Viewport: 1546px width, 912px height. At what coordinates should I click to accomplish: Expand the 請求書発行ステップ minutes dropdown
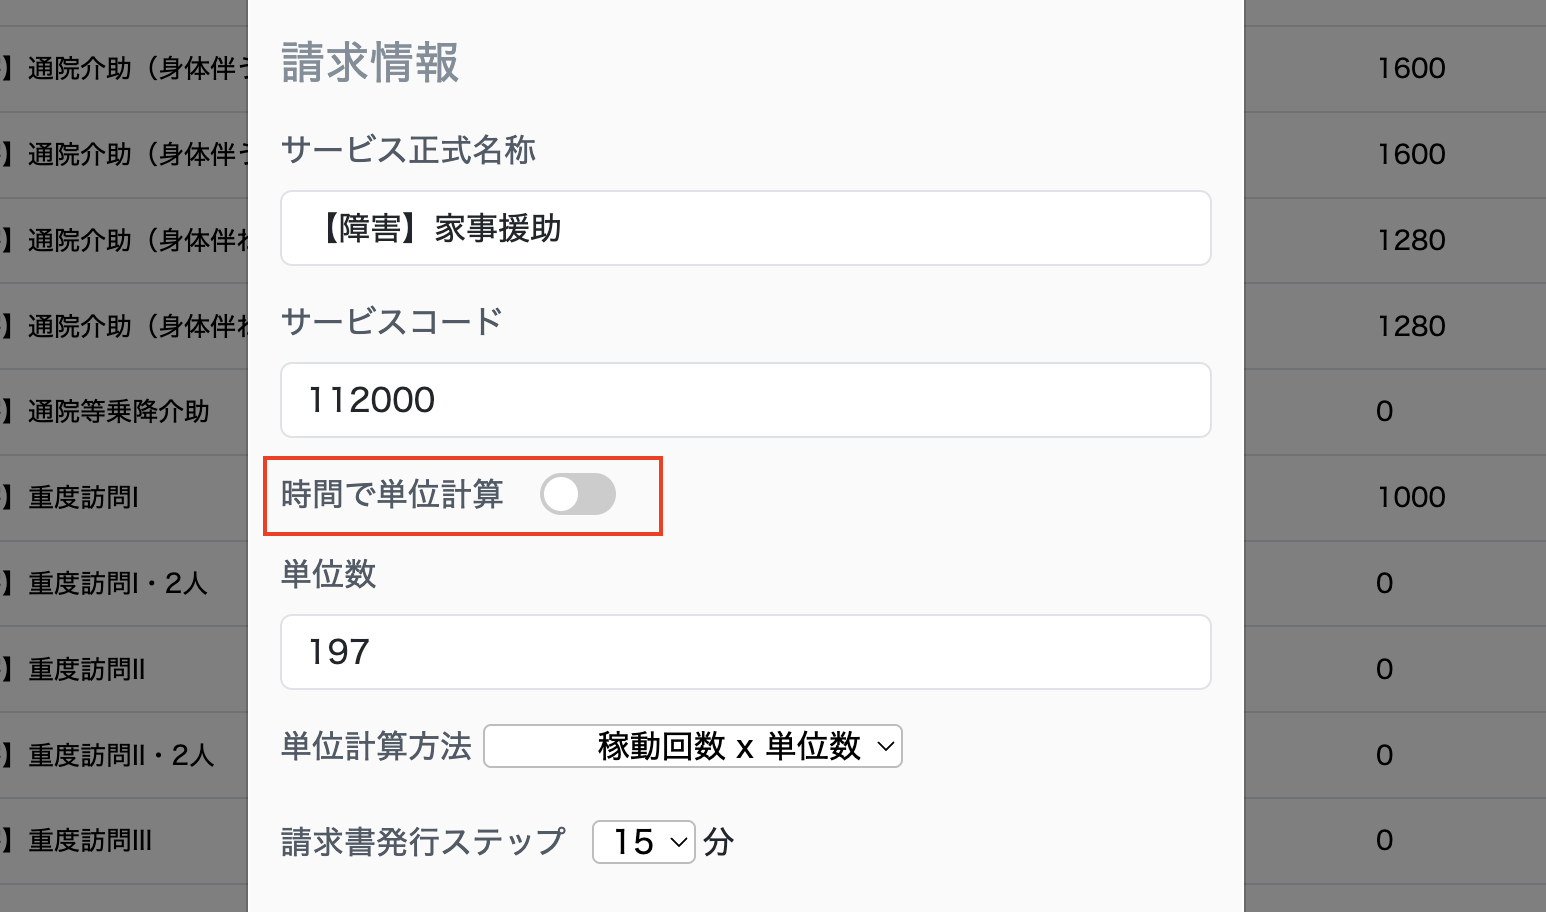[x=643, y=841]
